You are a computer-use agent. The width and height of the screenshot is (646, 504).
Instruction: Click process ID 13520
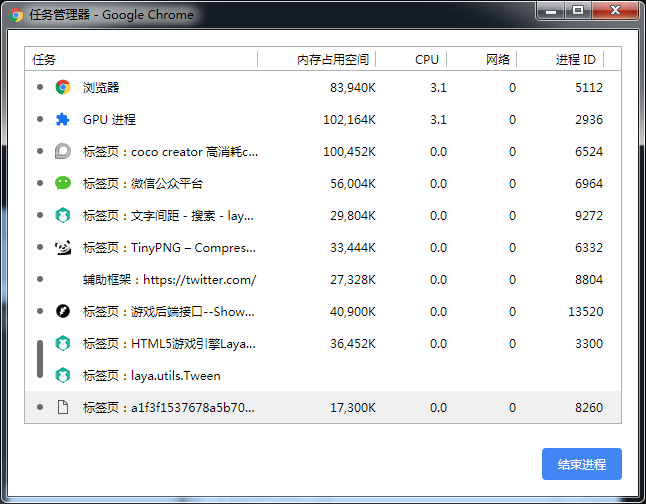point(585,312)
